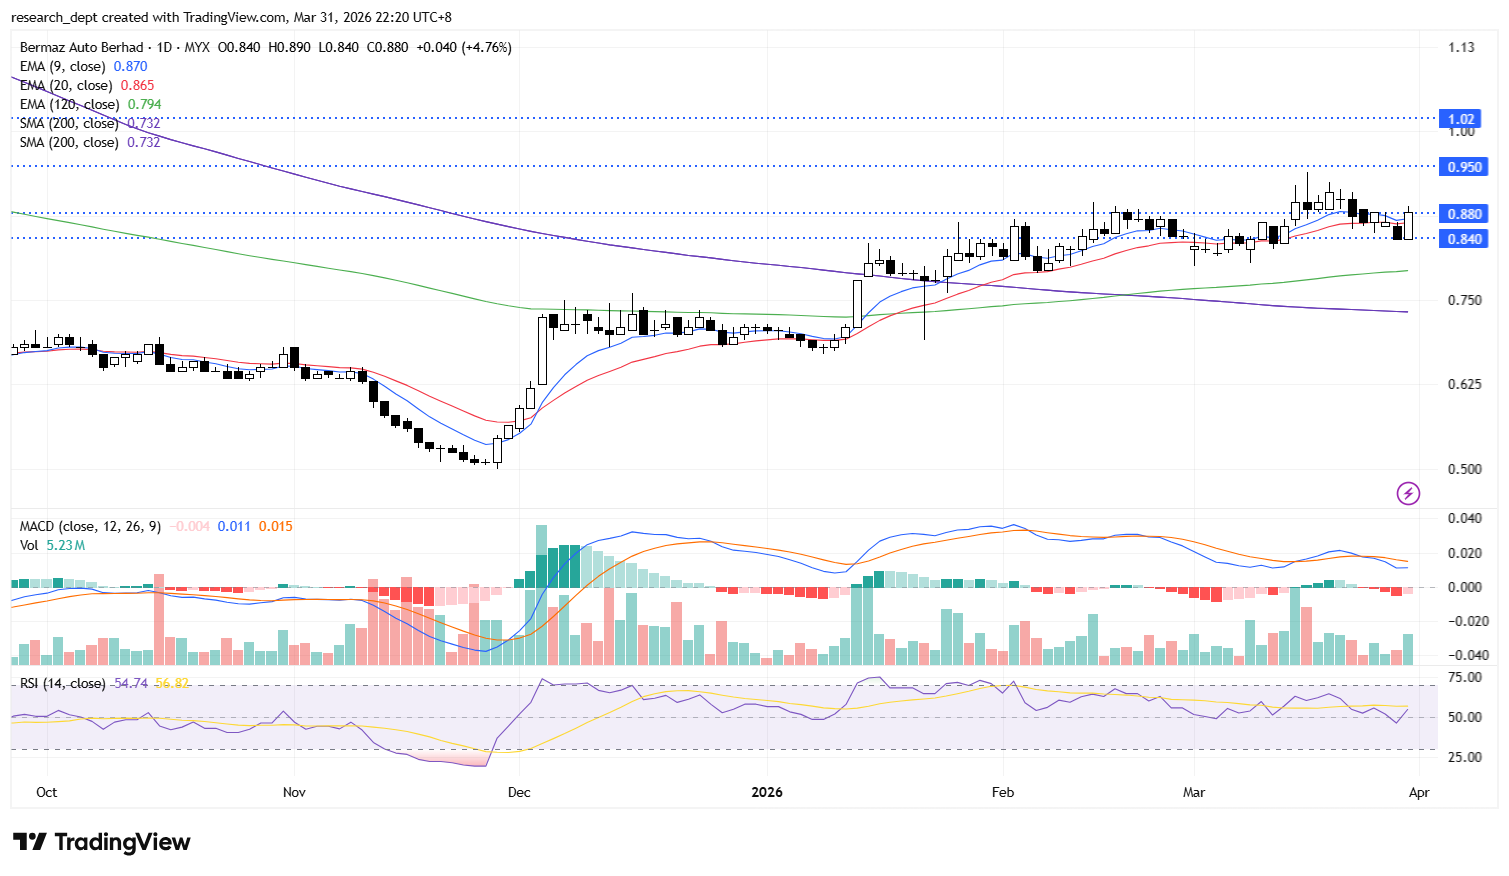Open the MACD (close, 12, 26, 9) legend
Viewport: 1509px width, 876px height.
90,526
